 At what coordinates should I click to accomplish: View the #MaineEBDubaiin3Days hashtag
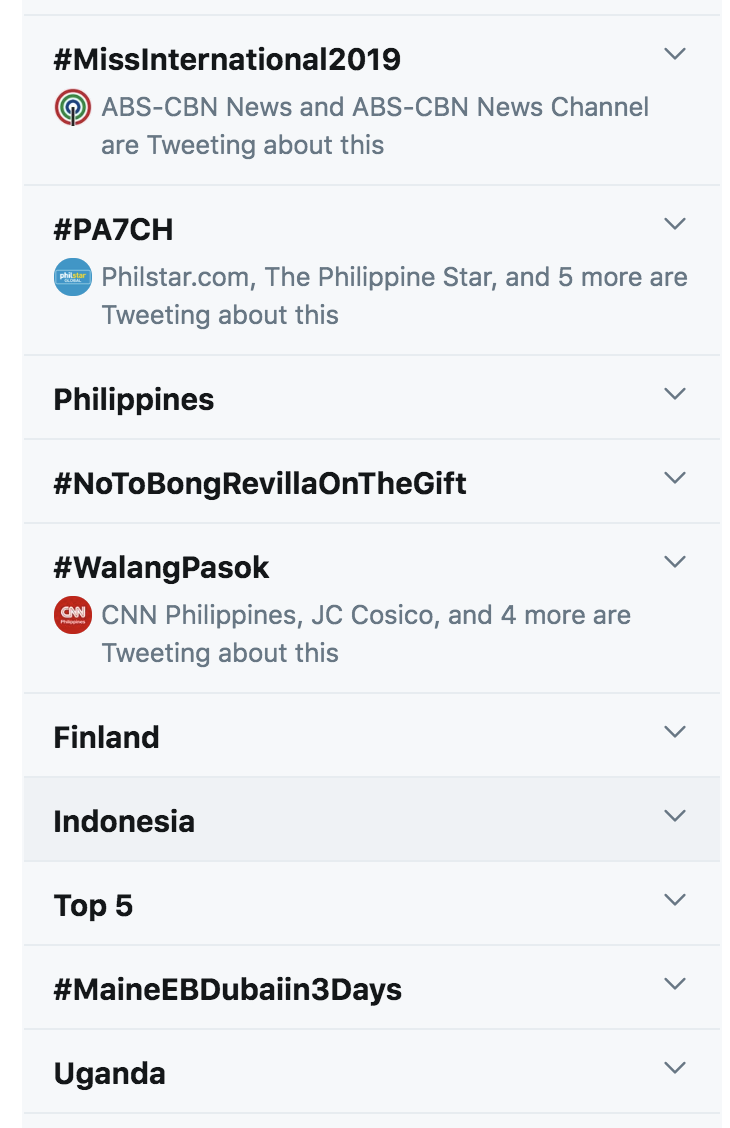228,990
